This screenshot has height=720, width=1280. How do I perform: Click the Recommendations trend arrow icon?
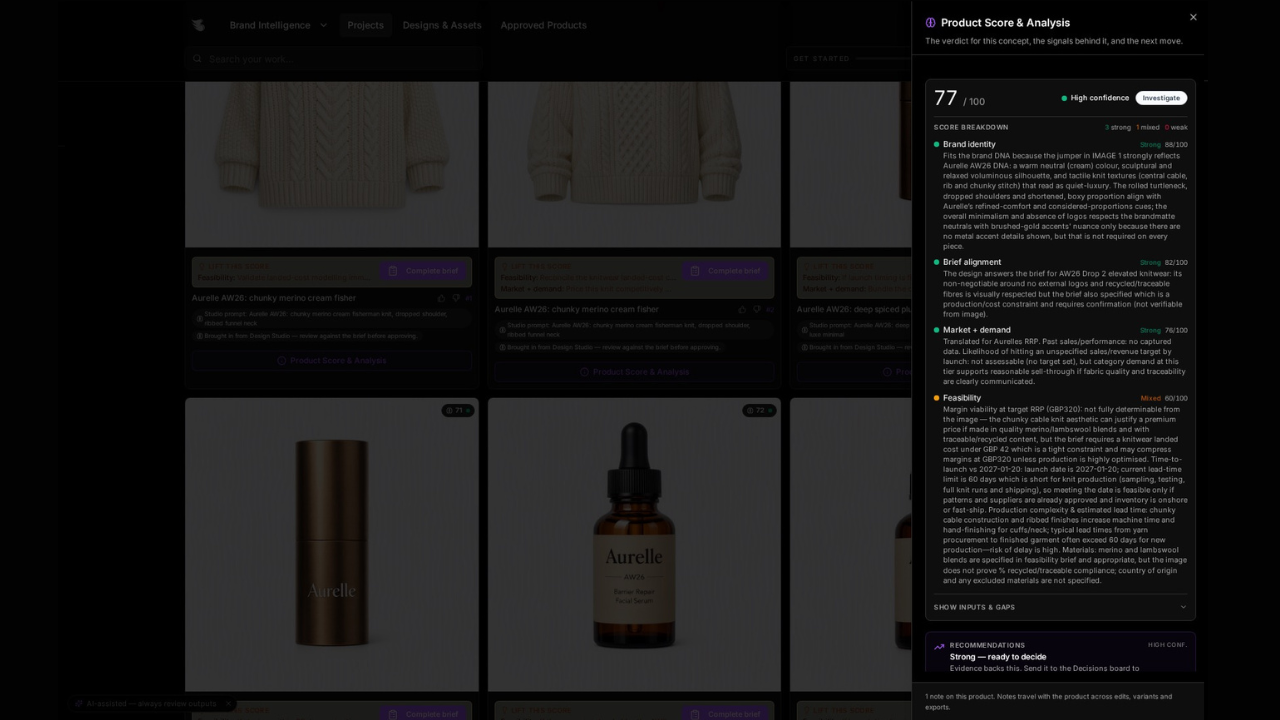tap(938, 647)
